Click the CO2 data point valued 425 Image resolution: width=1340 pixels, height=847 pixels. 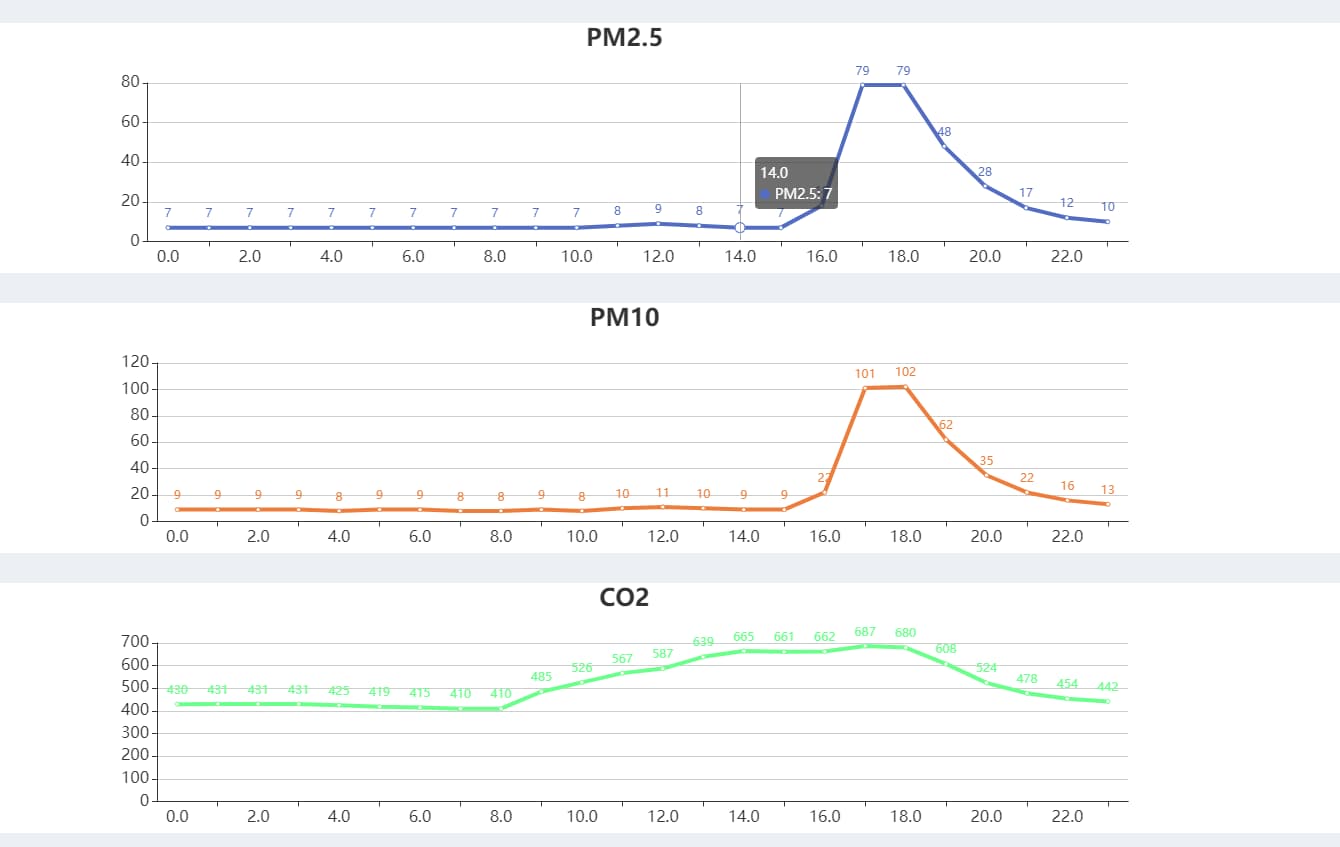pos(339,705)
